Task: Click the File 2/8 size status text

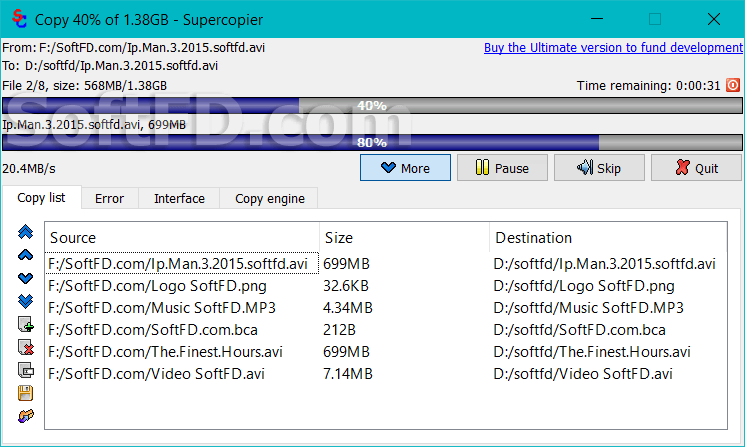Action: [85, 86]
